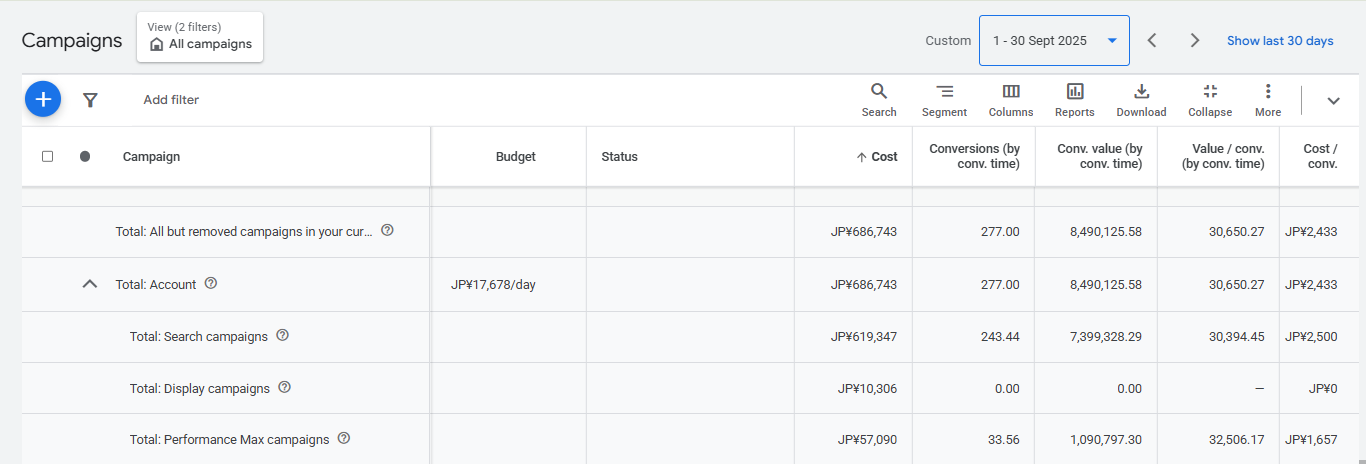Sort by the Budget column header
The height and width of the screenshot is (464, 1366).
point(515,157)
